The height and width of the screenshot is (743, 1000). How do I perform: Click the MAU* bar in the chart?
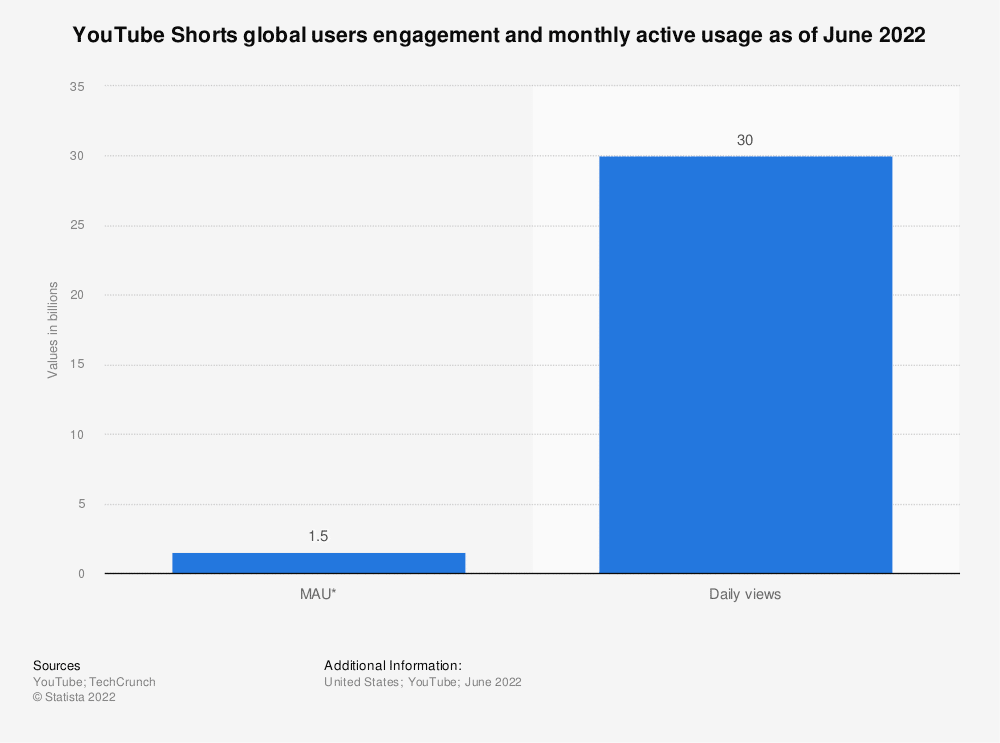pos(319,563)
